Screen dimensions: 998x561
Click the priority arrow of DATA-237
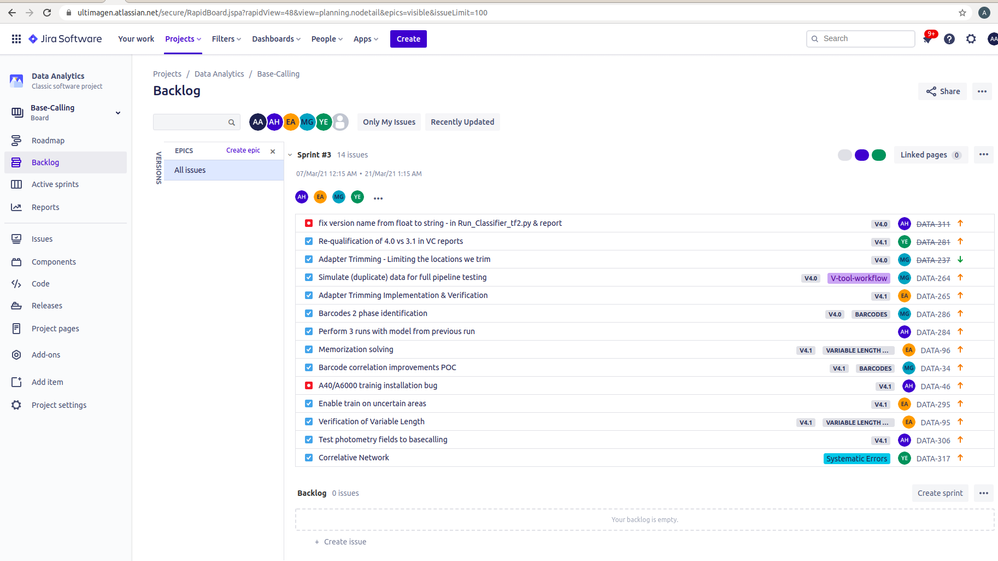tap(960, 260)
